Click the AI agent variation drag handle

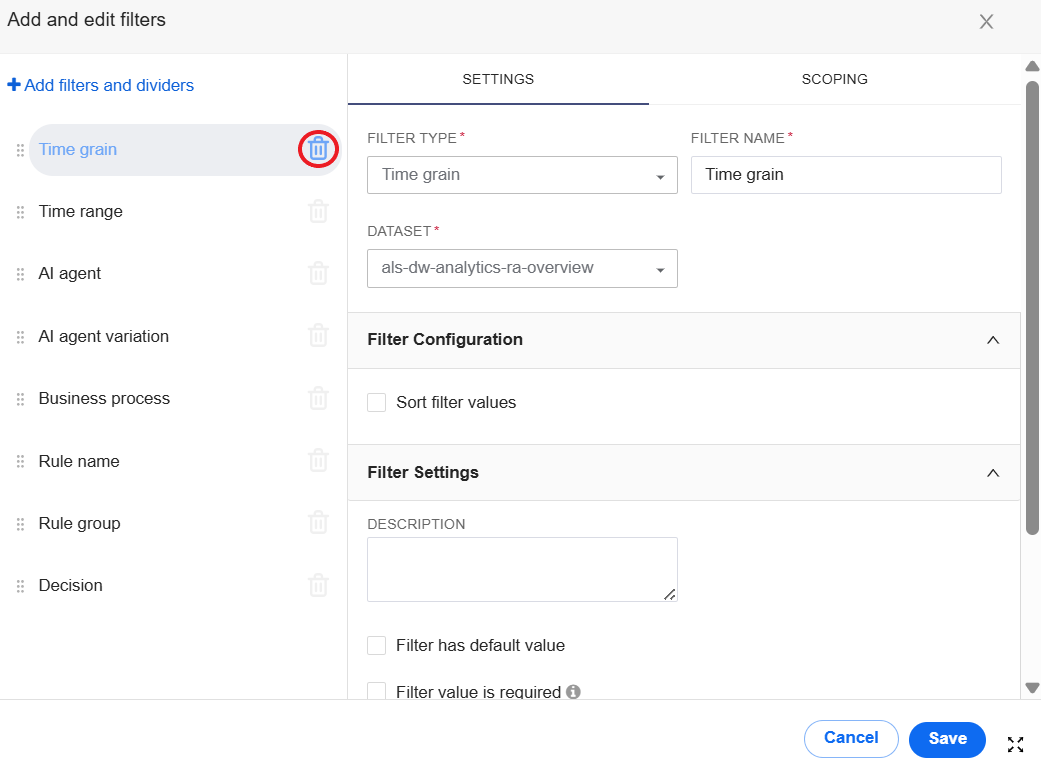click(x=21, y=337)
